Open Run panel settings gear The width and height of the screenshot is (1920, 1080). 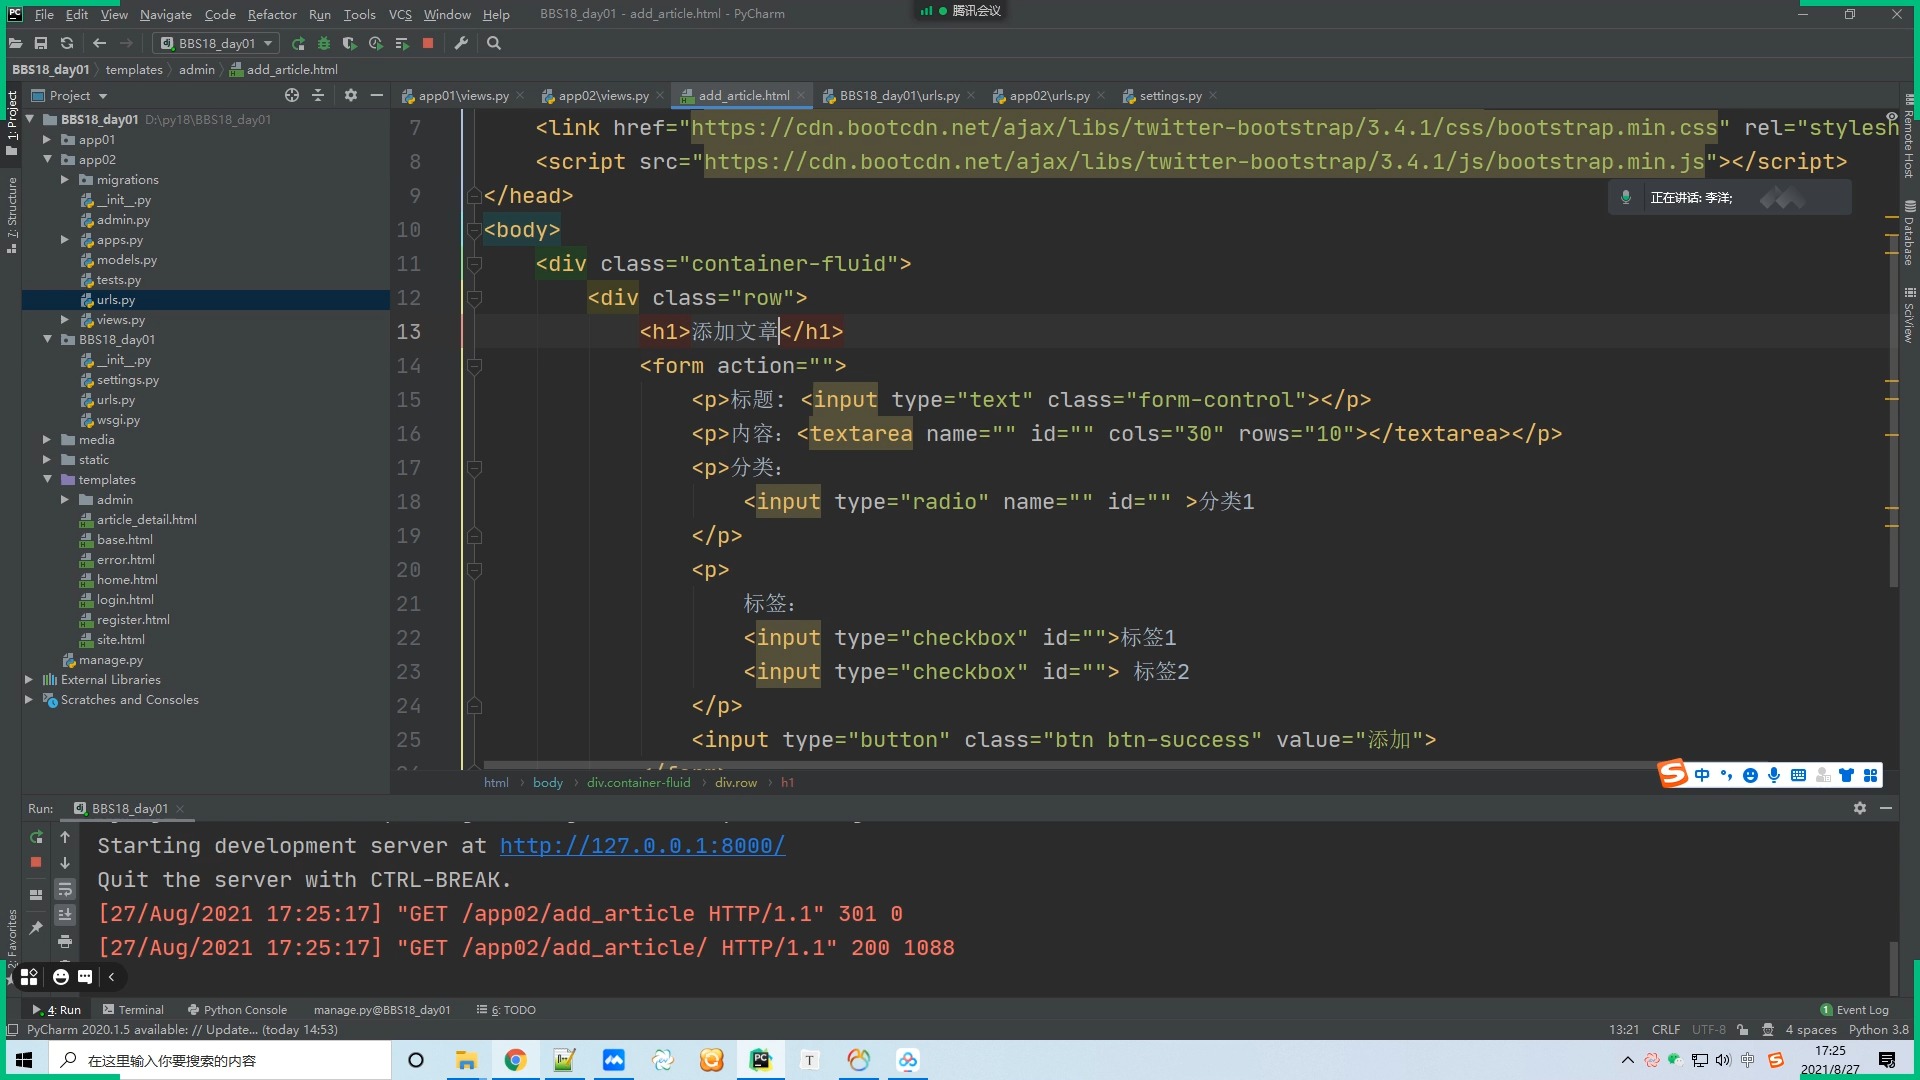(x=1860, y=808)
